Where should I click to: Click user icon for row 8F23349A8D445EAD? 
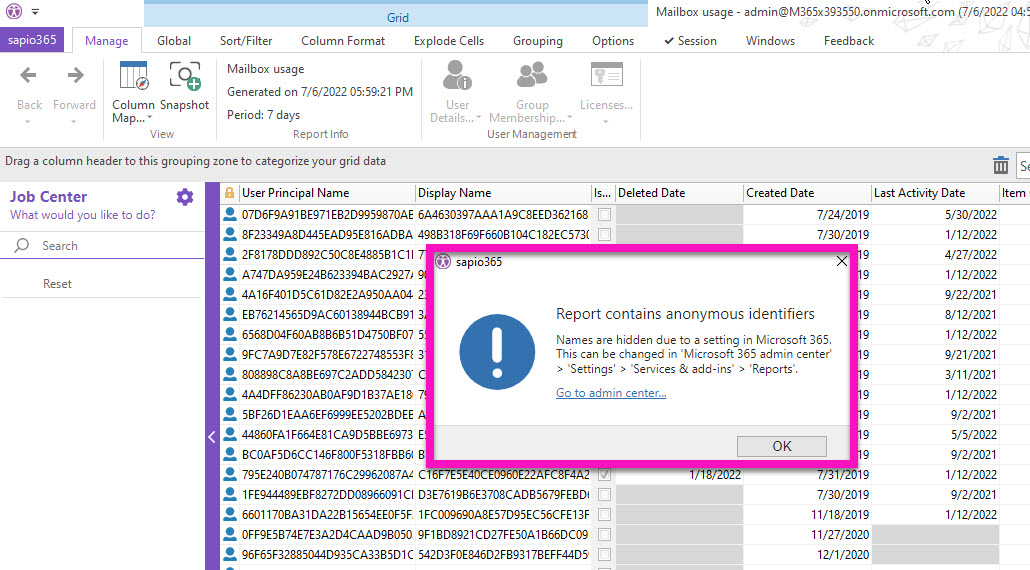pyautogui.click(x=230, y=234)
